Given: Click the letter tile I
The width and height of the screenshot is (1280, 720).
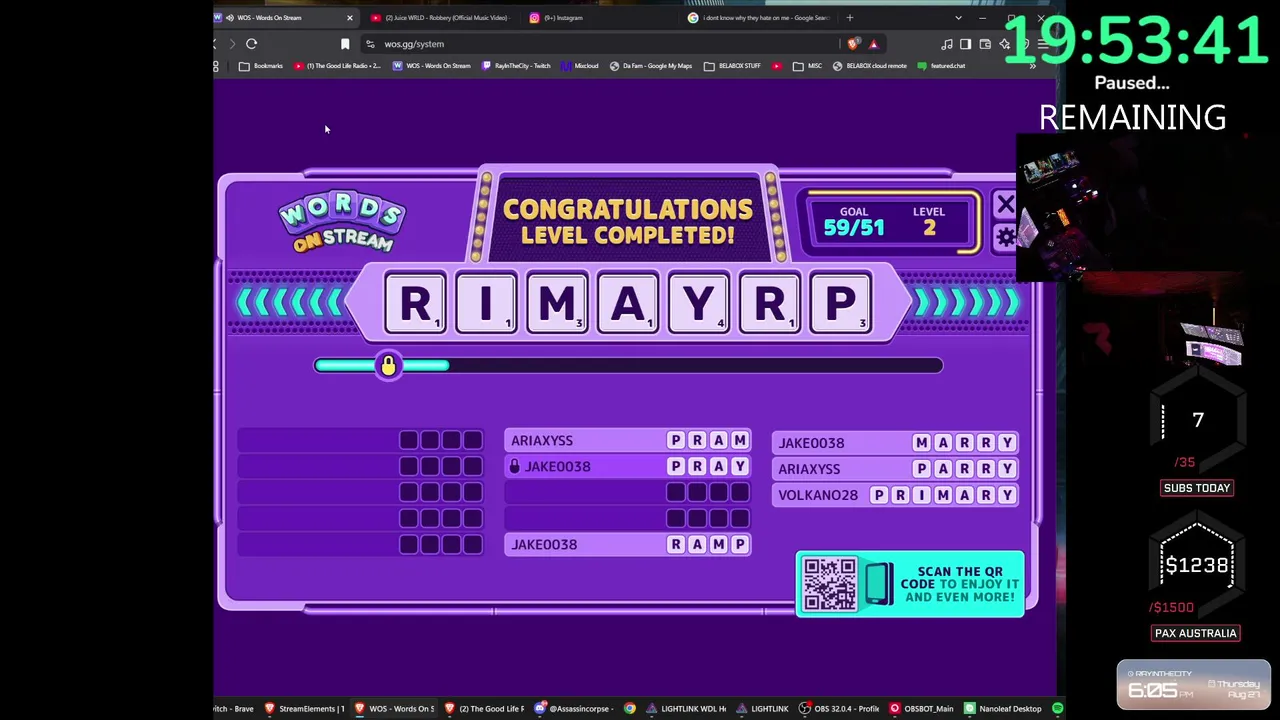Looking at the screenshot, I should 486,303.
